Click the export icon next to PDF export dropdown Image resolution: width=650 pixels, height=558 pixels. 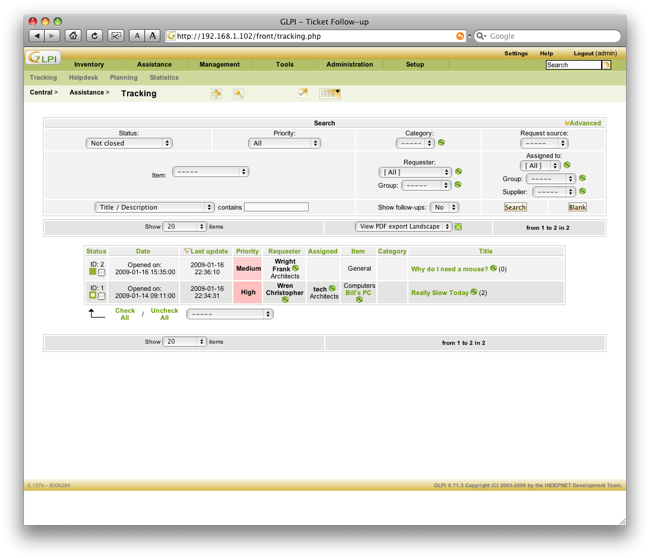pos(458,227)
